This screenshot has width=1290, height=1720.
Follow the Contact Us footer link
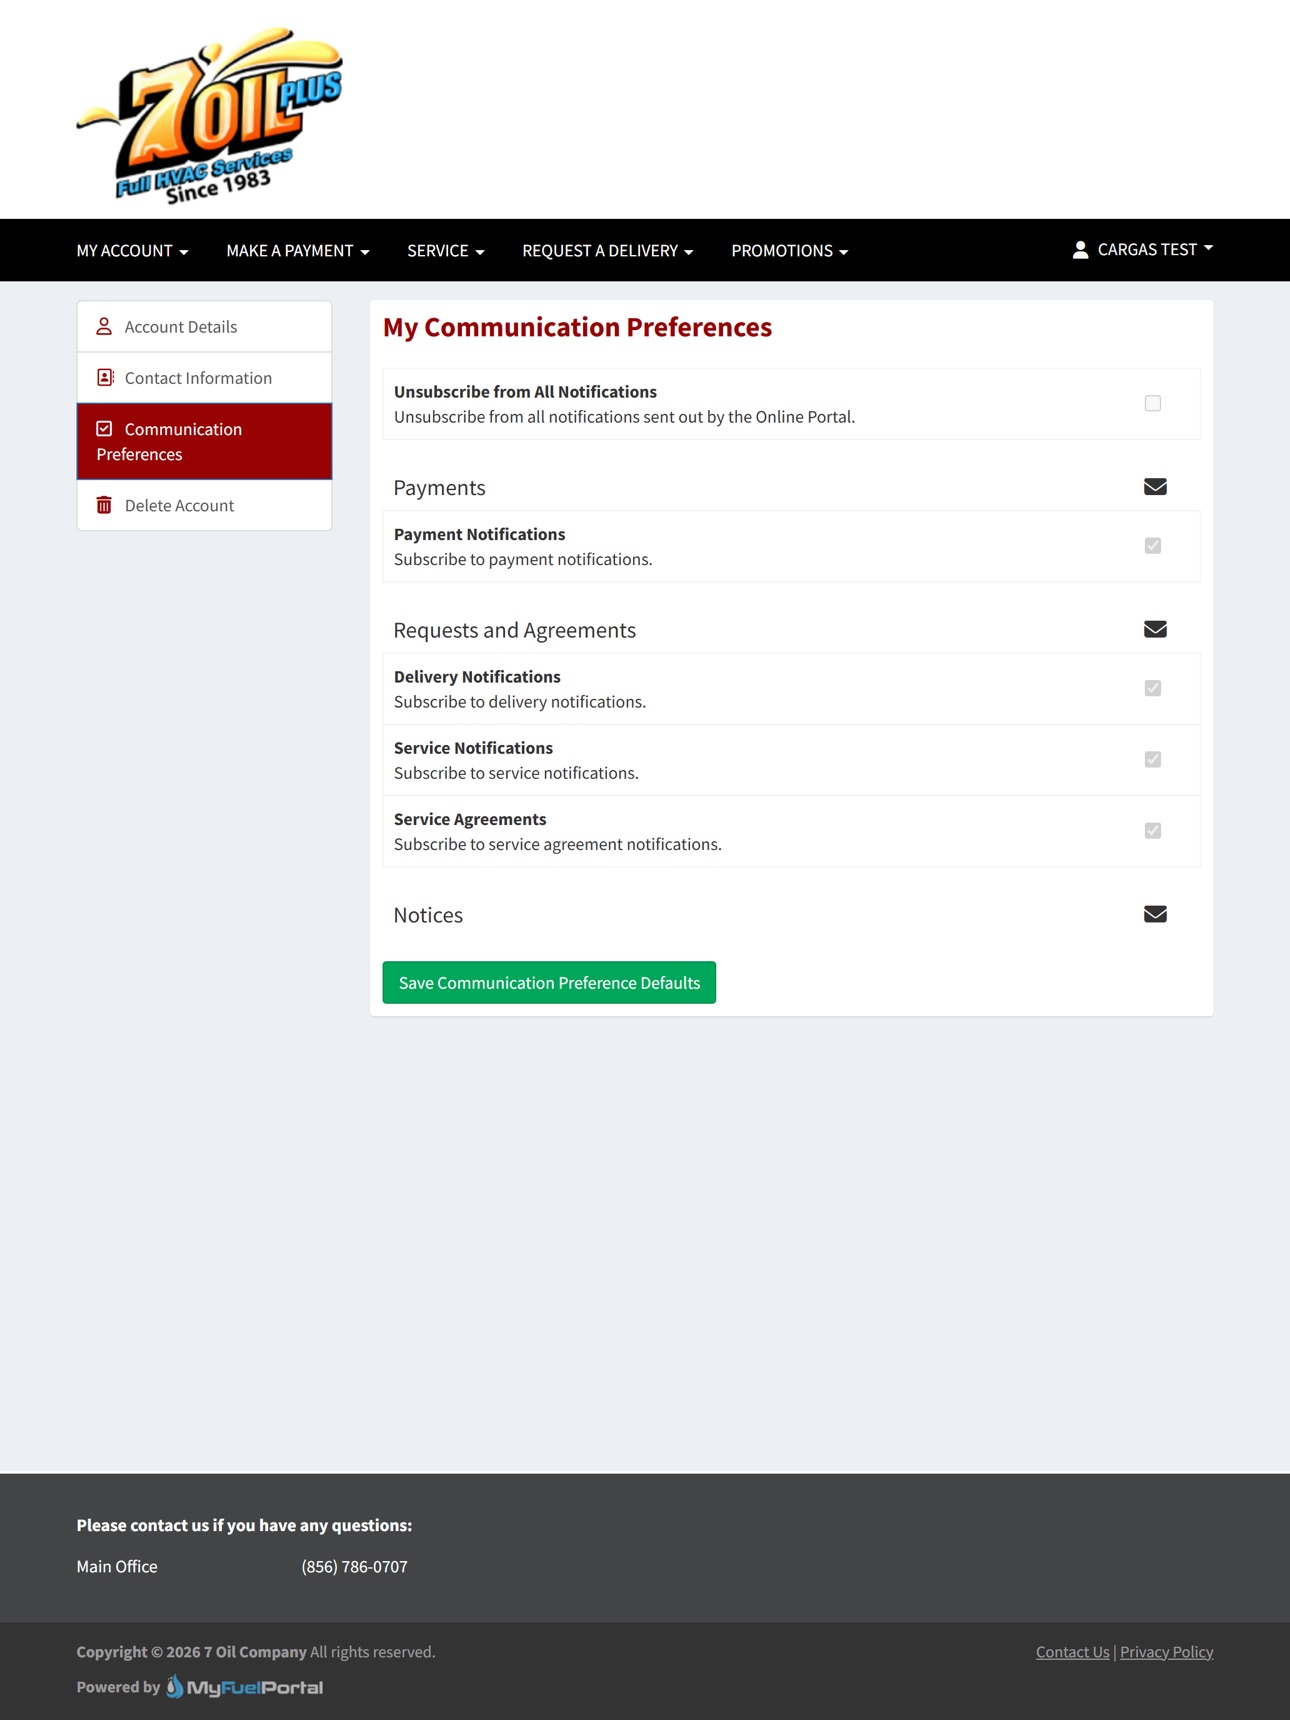tap(1073, 1652)
